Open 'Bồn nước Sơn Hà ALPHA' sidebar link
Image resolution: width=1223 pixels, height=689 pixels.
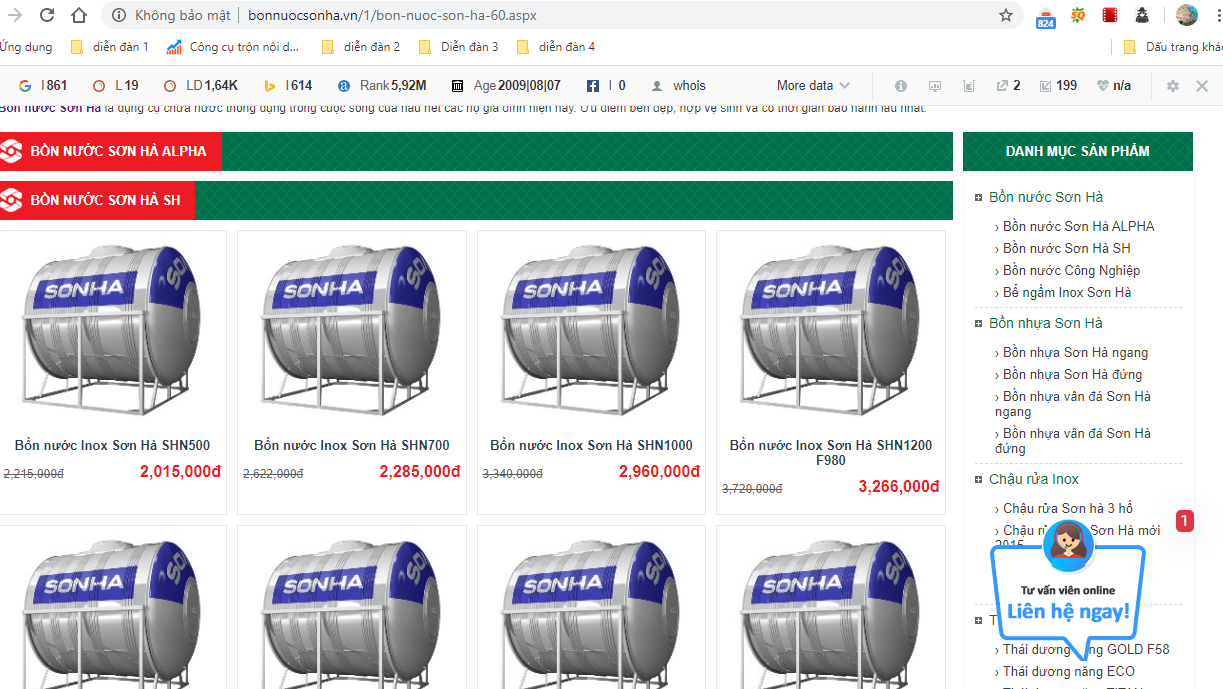(1079, 226)
